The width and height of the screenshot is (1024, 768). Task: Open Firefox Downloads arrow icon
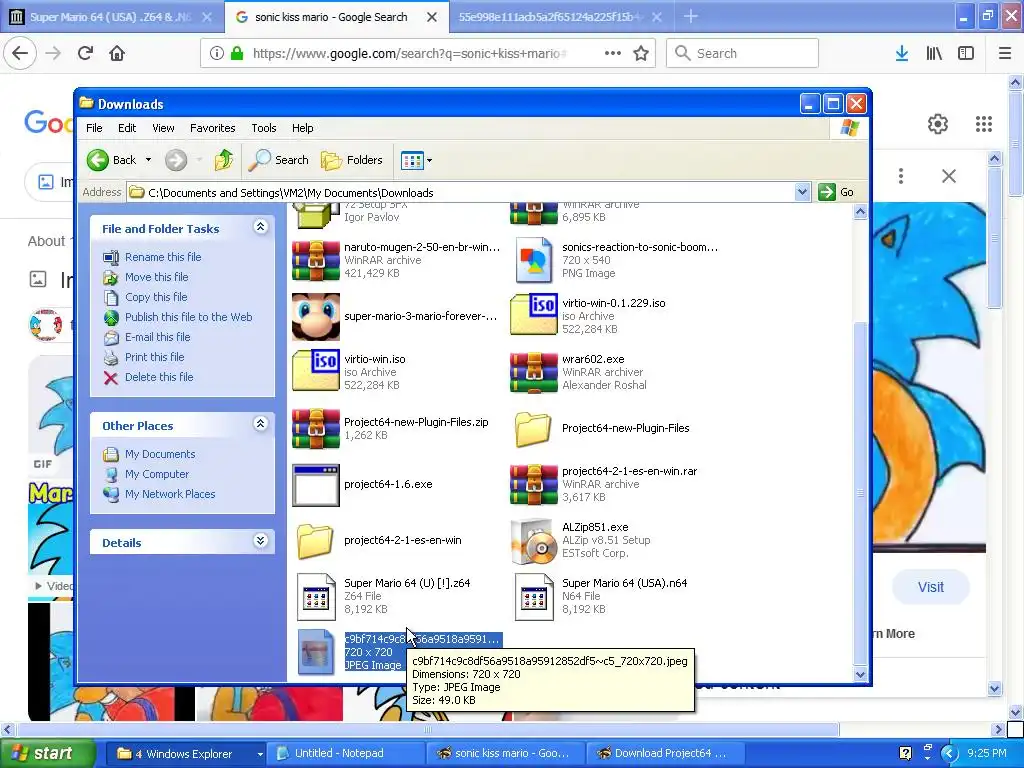coord(902,54)
